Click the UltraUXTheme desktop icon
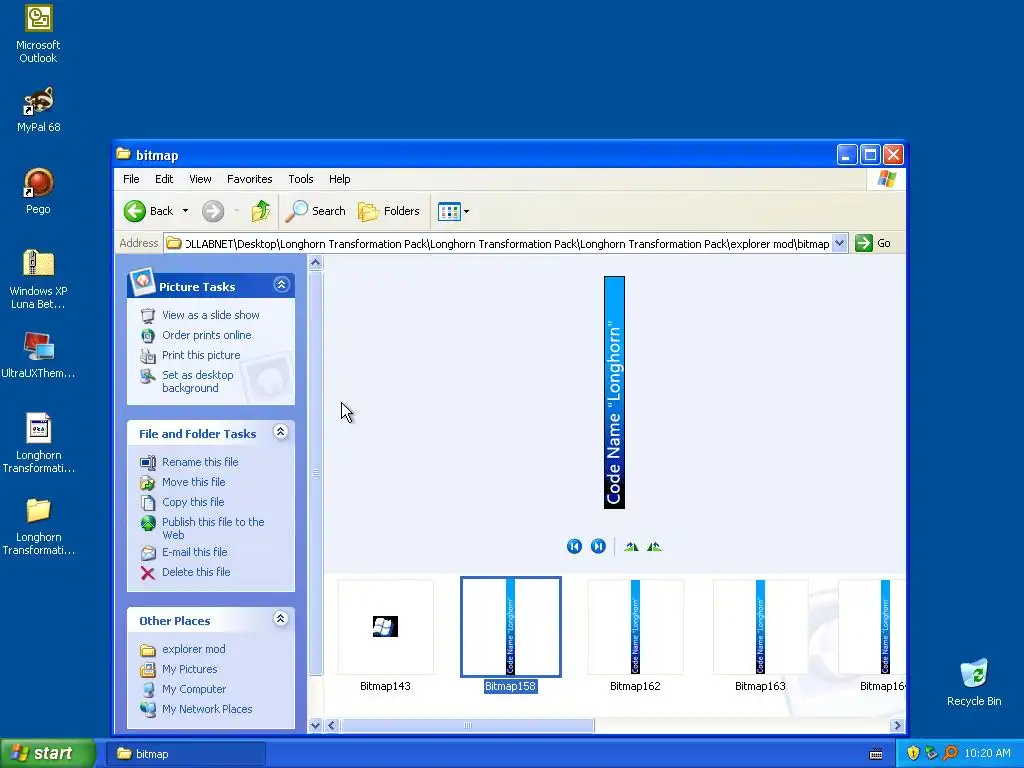 (39, 346)
